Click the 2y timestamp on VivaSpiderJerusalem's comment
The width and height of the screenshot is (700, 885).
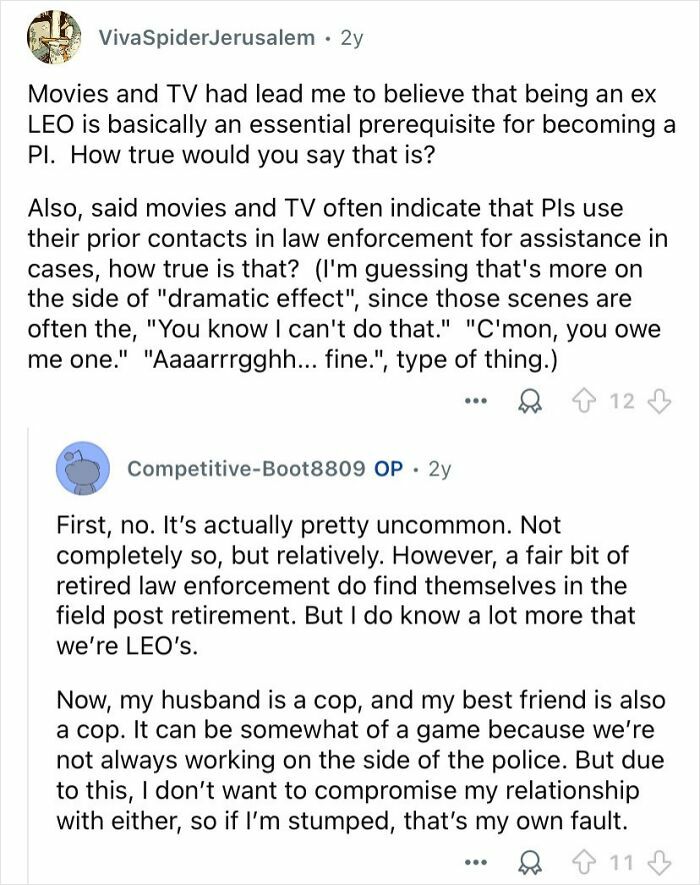(353, 38)
